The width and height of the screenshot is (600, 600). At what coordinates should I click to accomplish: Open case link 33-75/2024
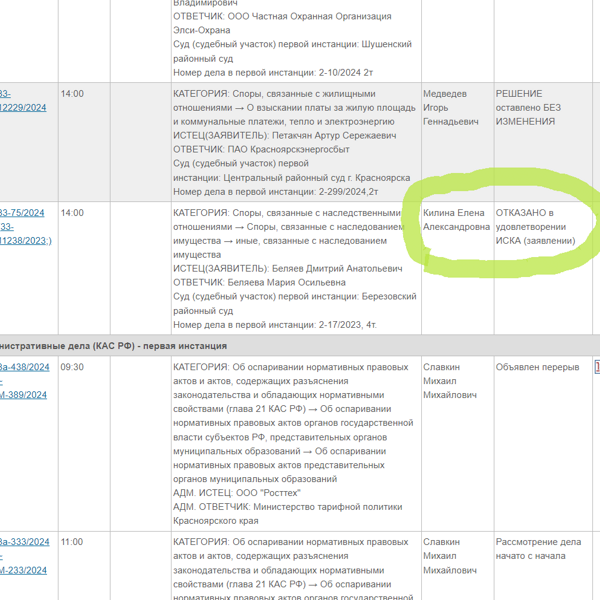(22, 213)
